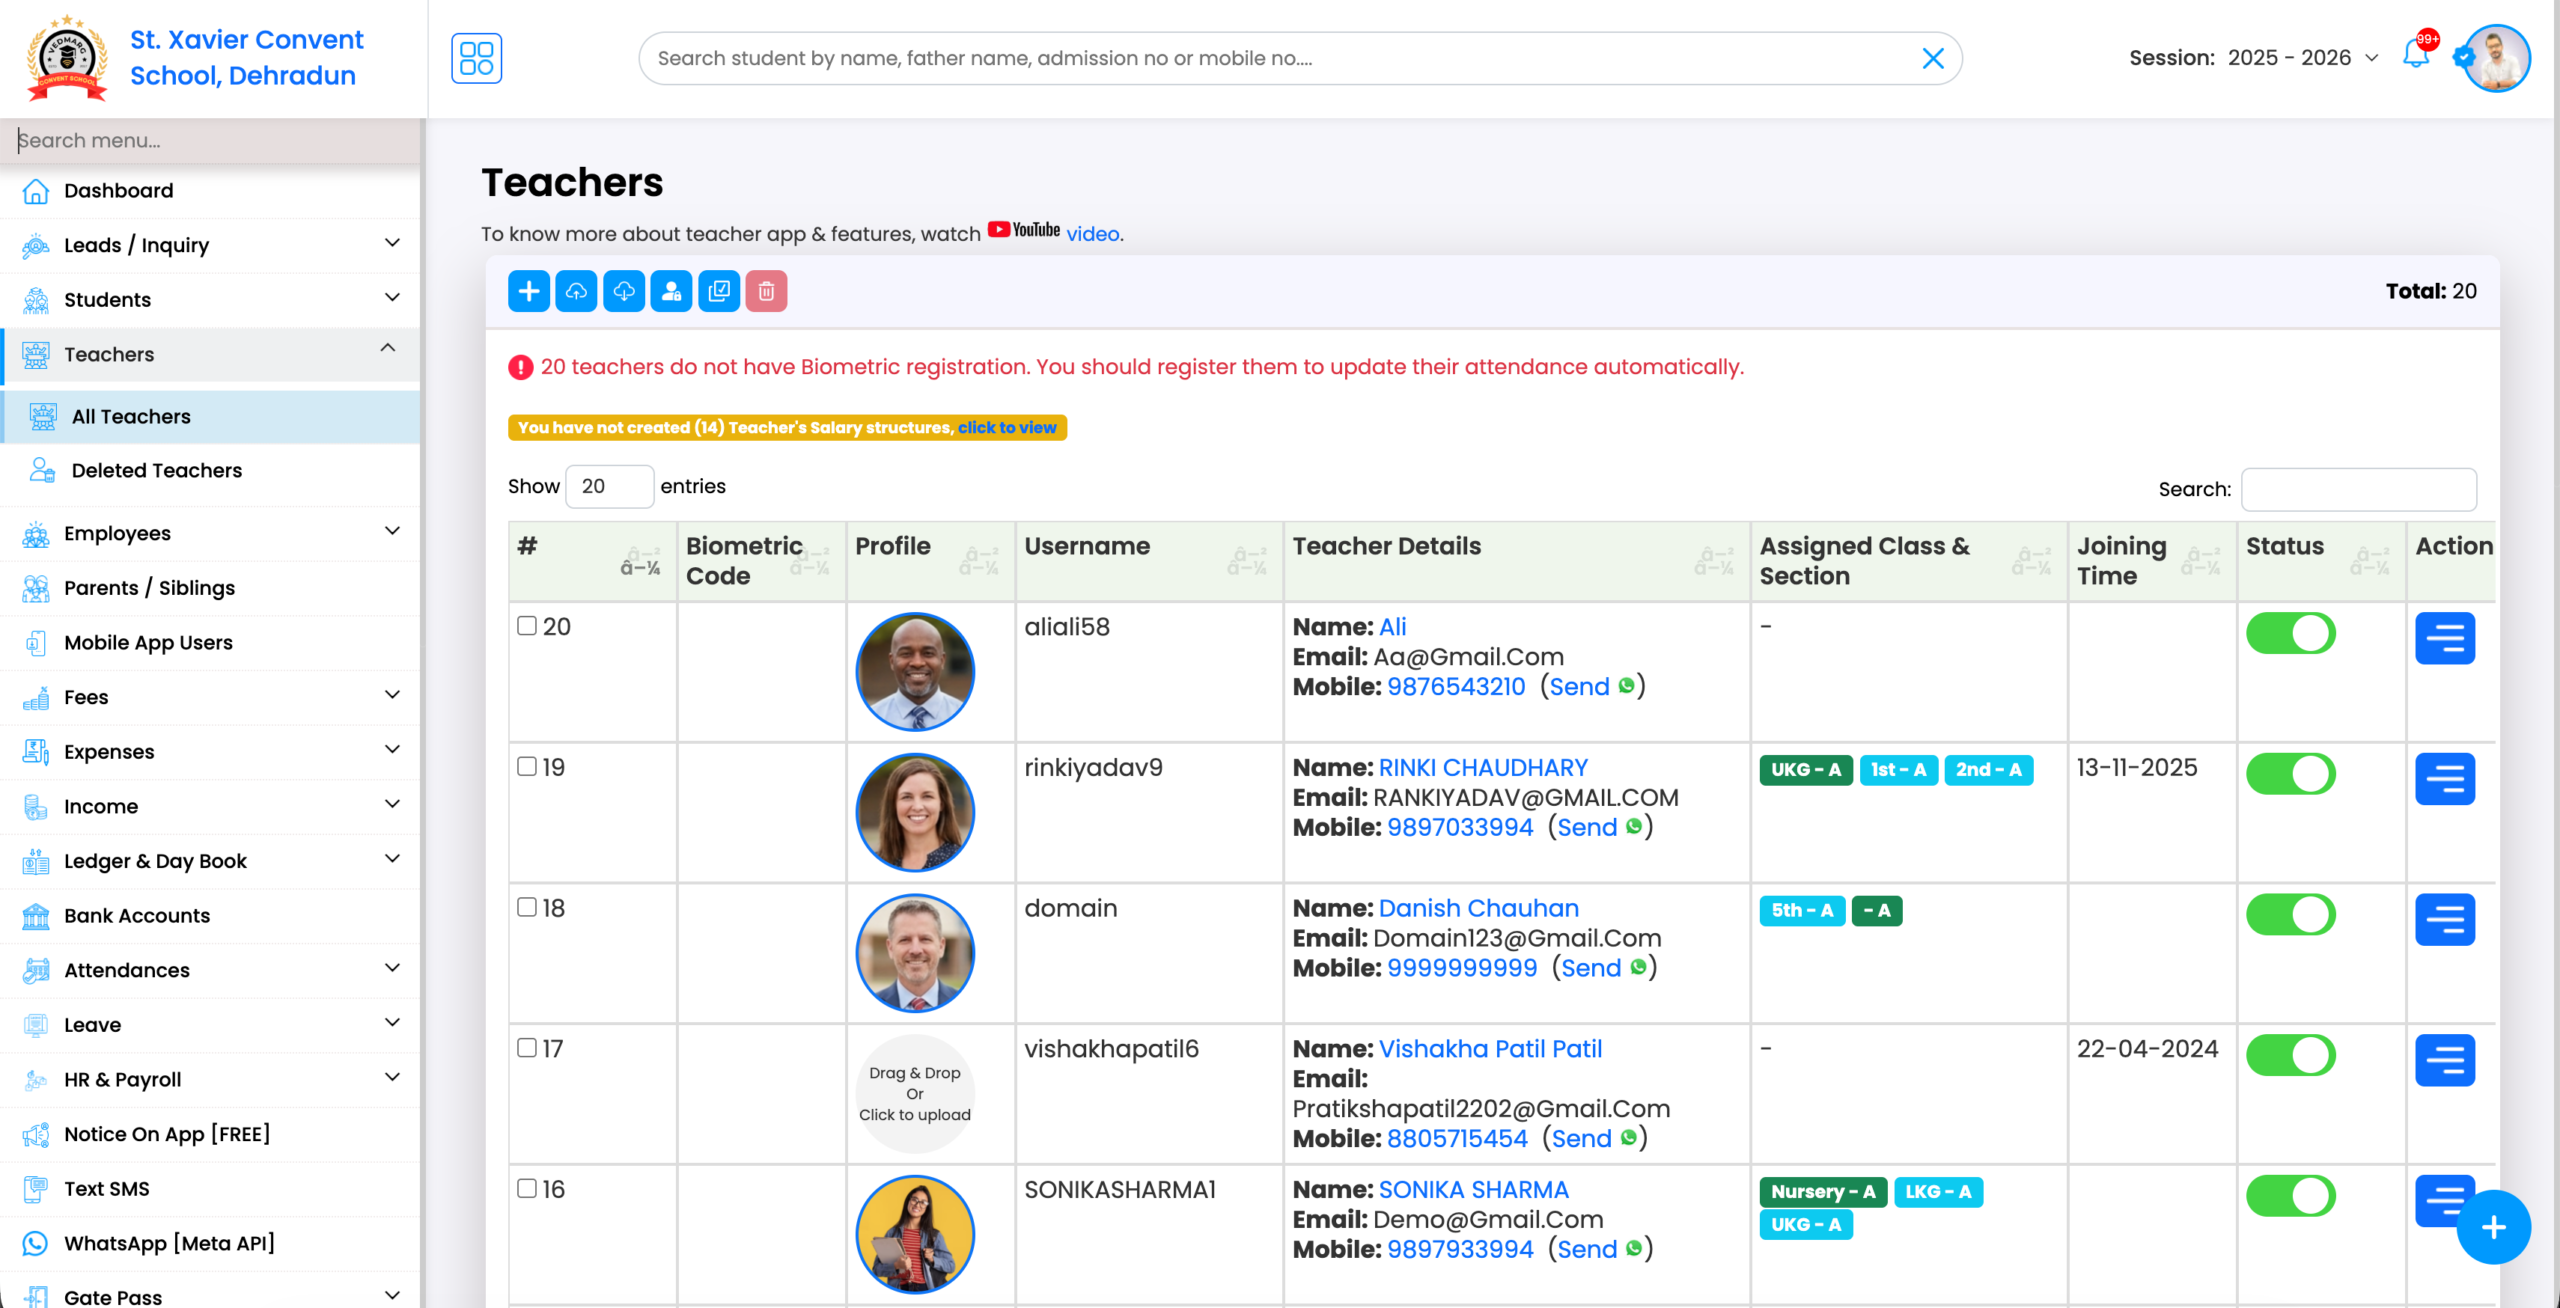Image resolution: width=2560 pixels, height=1308 pixels.
Task: Open the notifications bell icon
Action: click(2416, 58)
